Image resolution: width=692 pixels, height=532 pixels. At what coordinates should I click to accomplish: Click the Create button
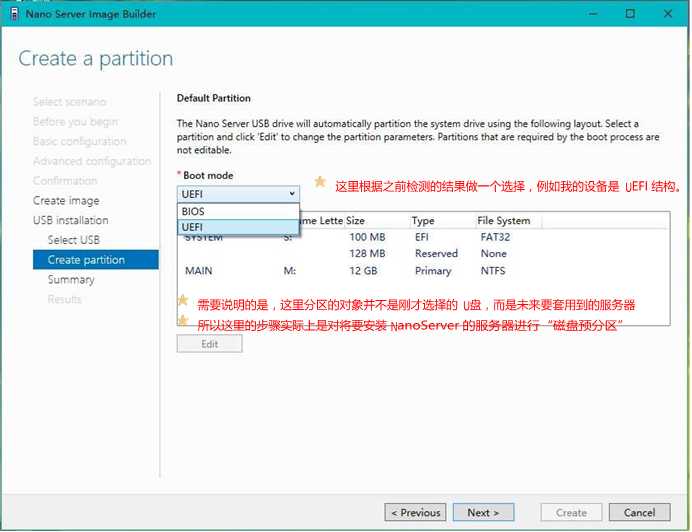571,513
